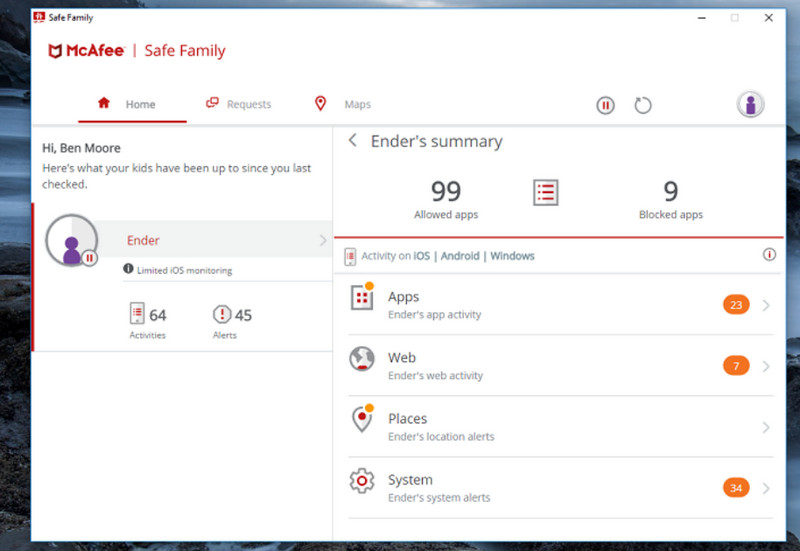Image resolution: width=800 pixels, height=551 pixels.
Task: Select Ender in the kids list
Action: click(x=214, y=240)
